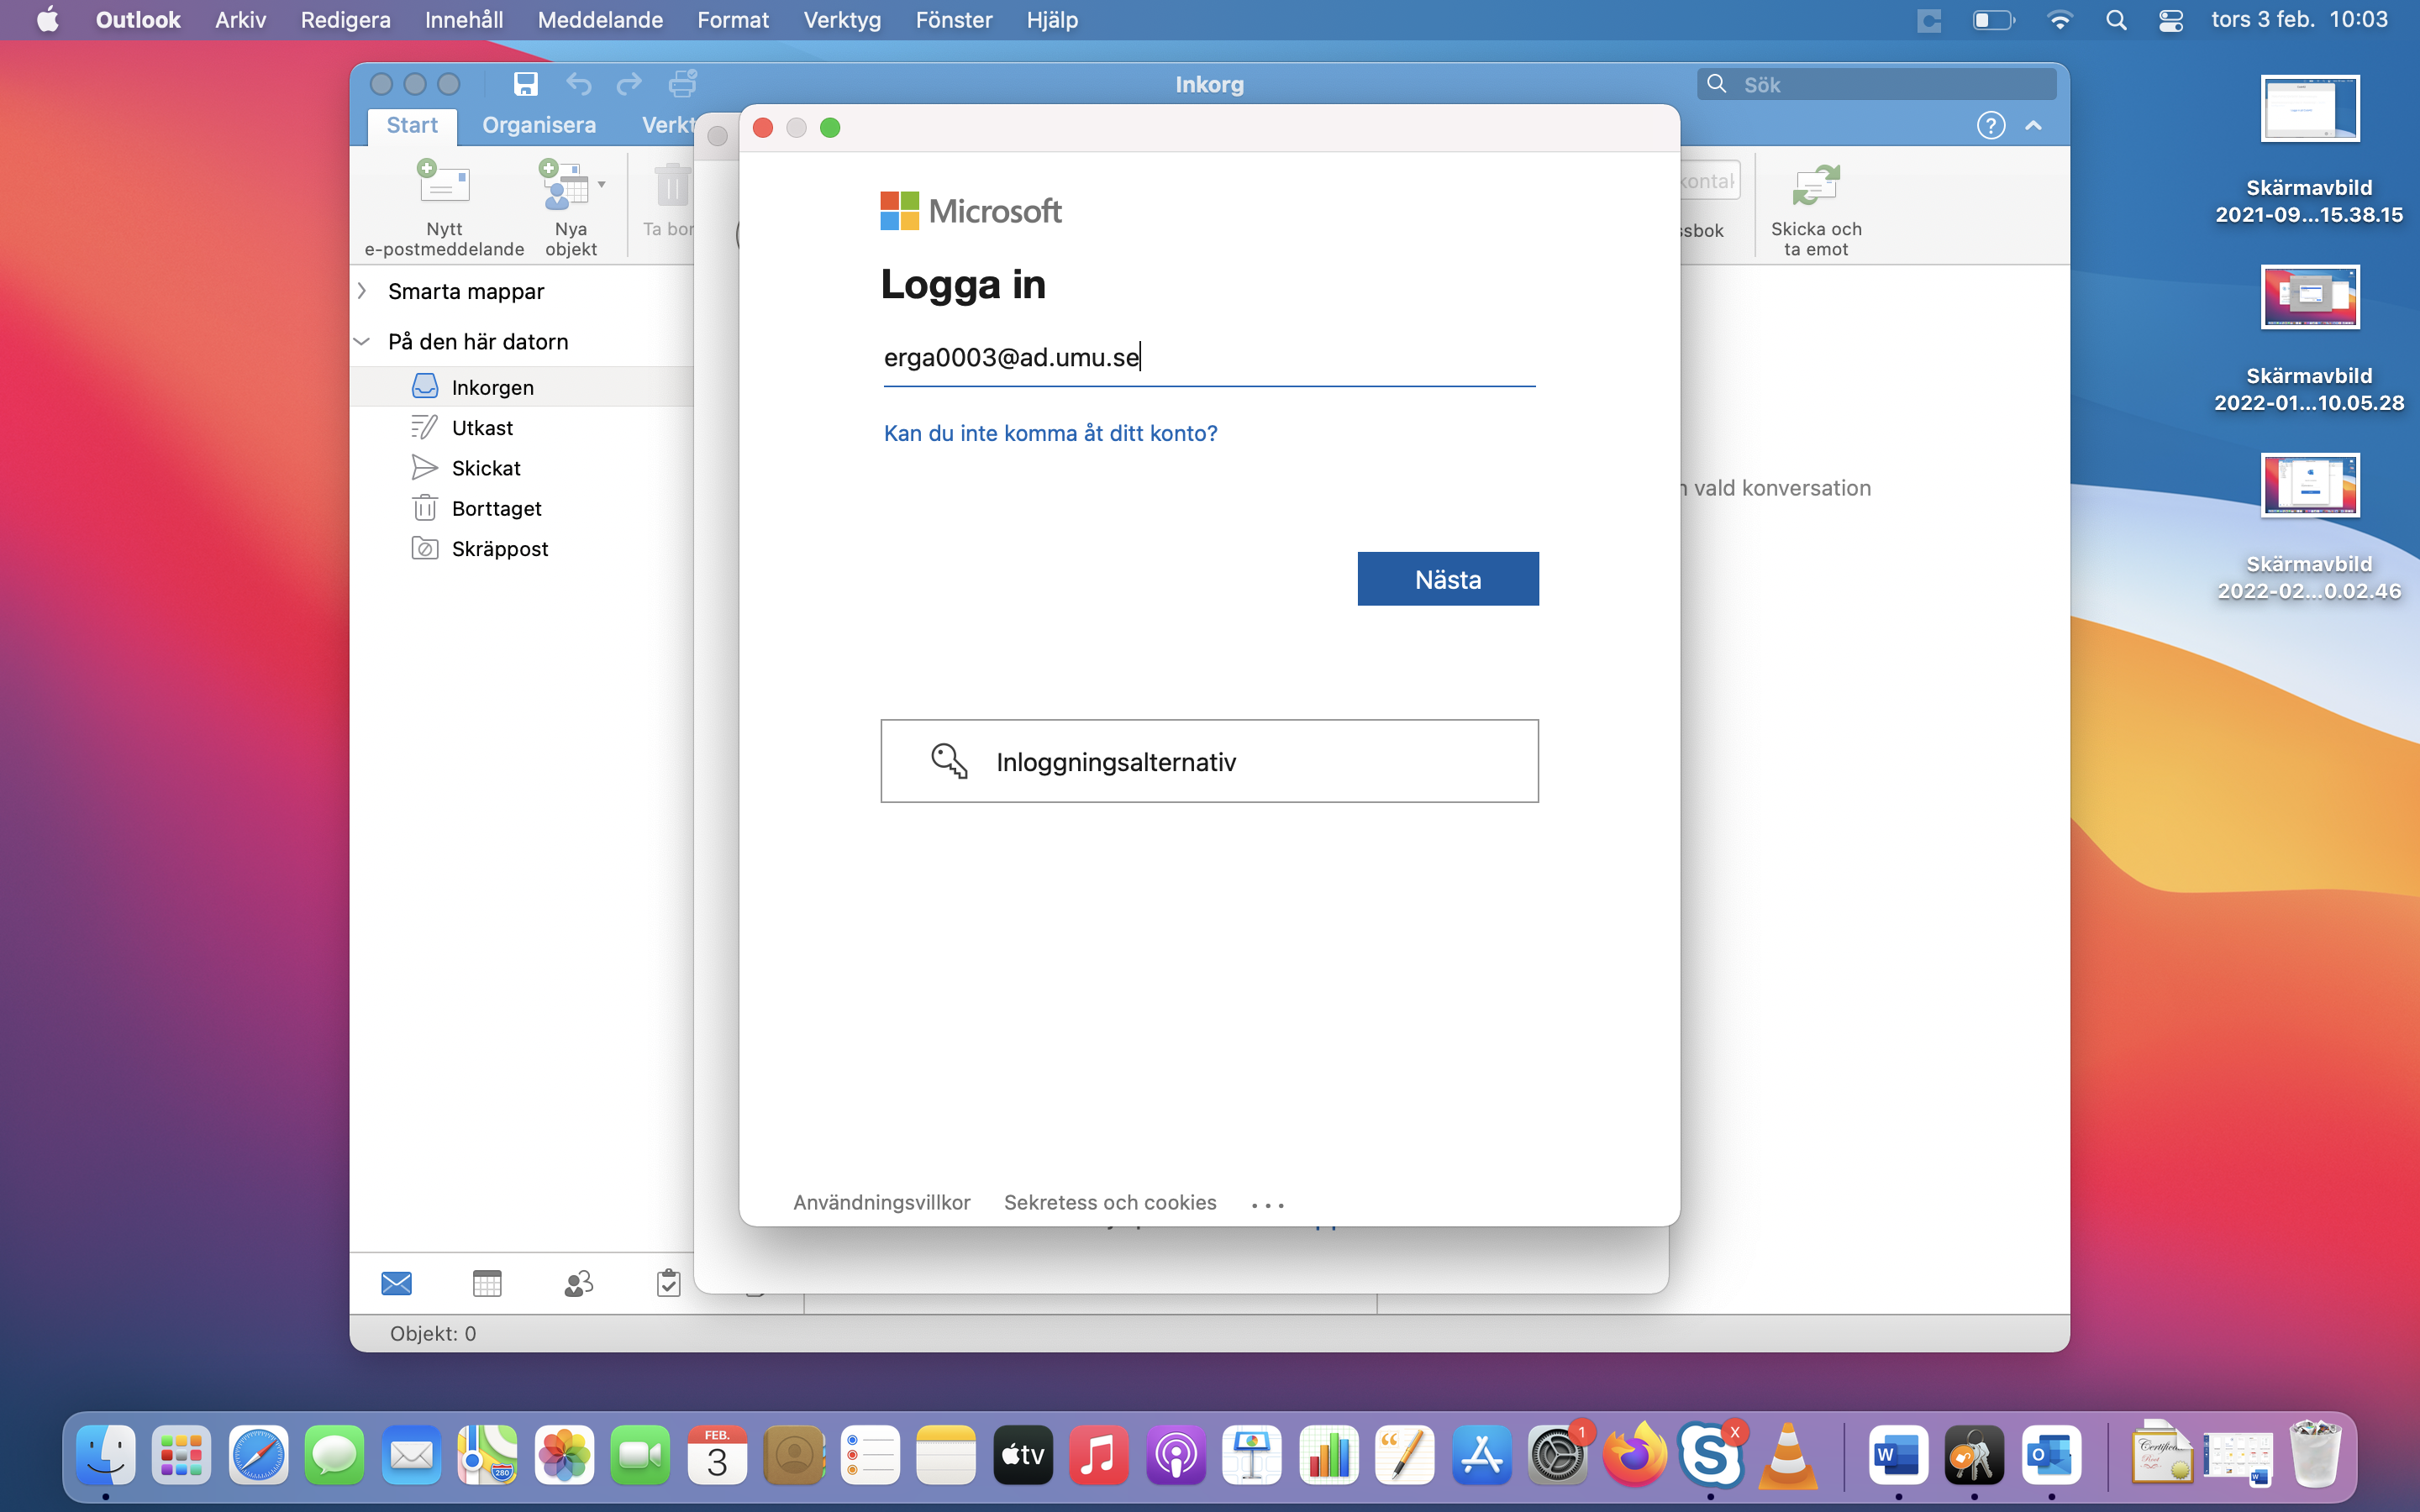Collapse the På den här datorn group
The image size is (2420, 1512).
pyautogui.click(x=362, y=341)
